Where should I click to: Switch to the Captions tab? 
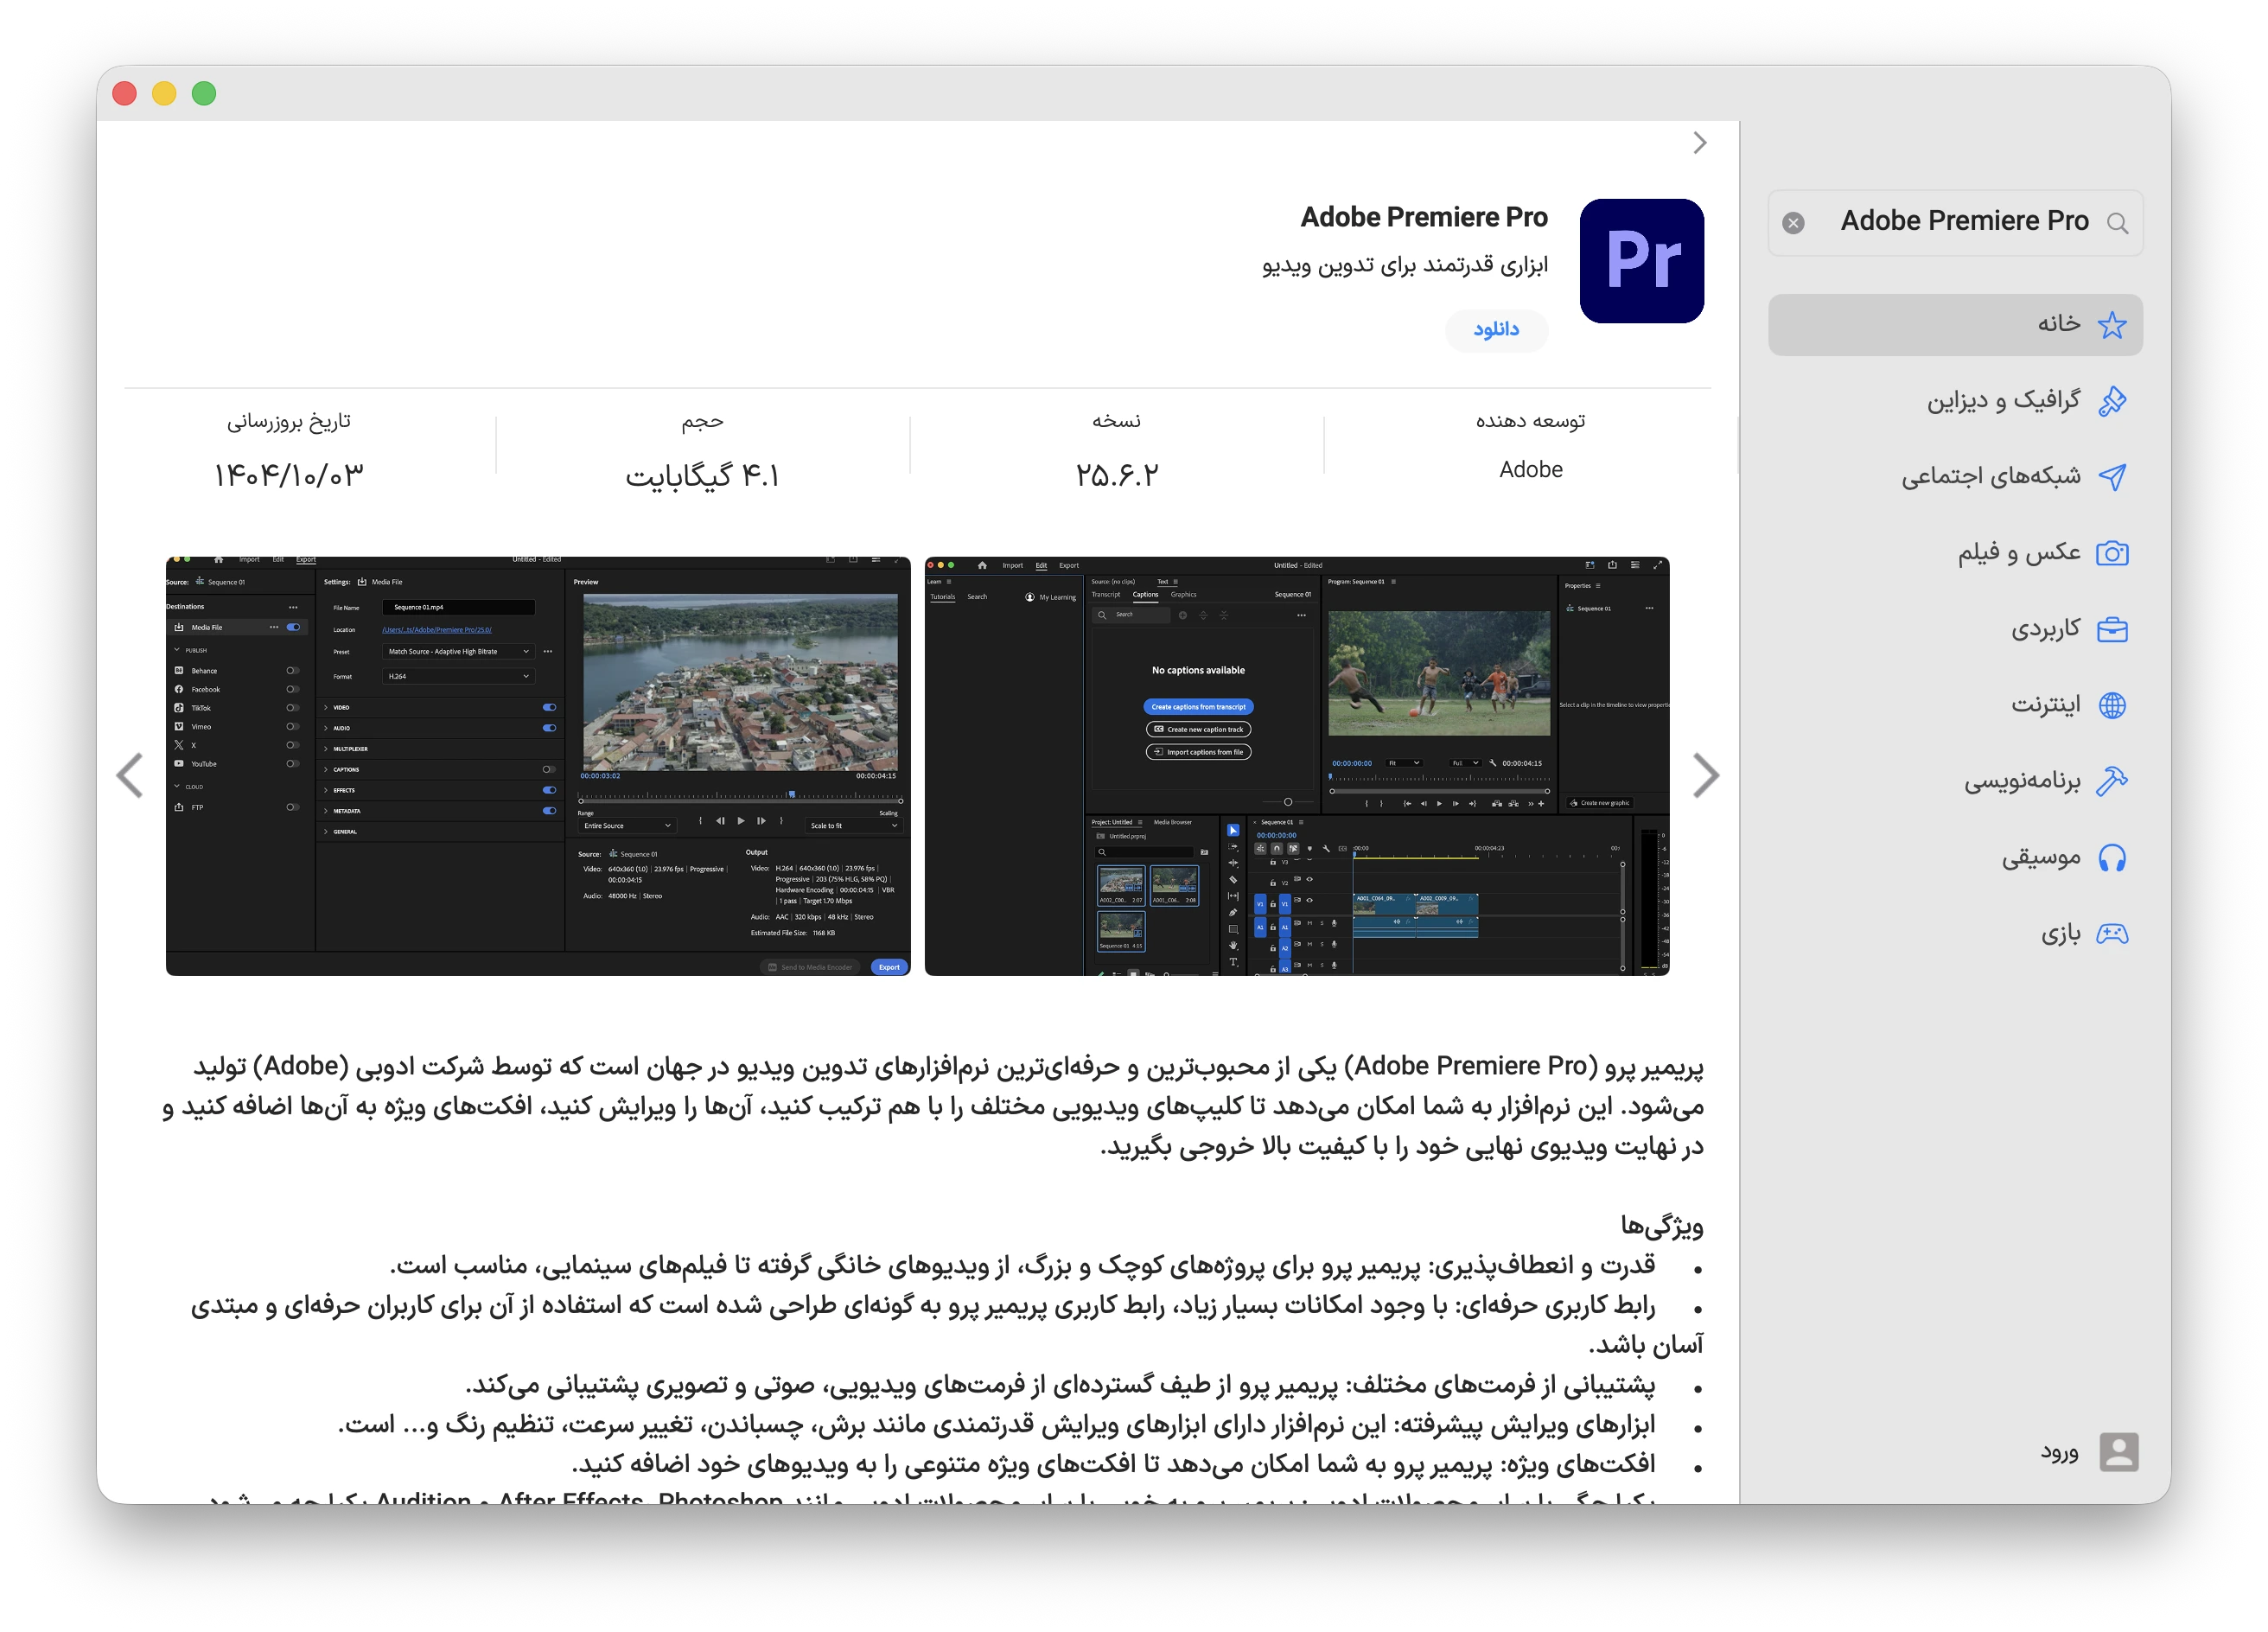tap(1146, 595)
